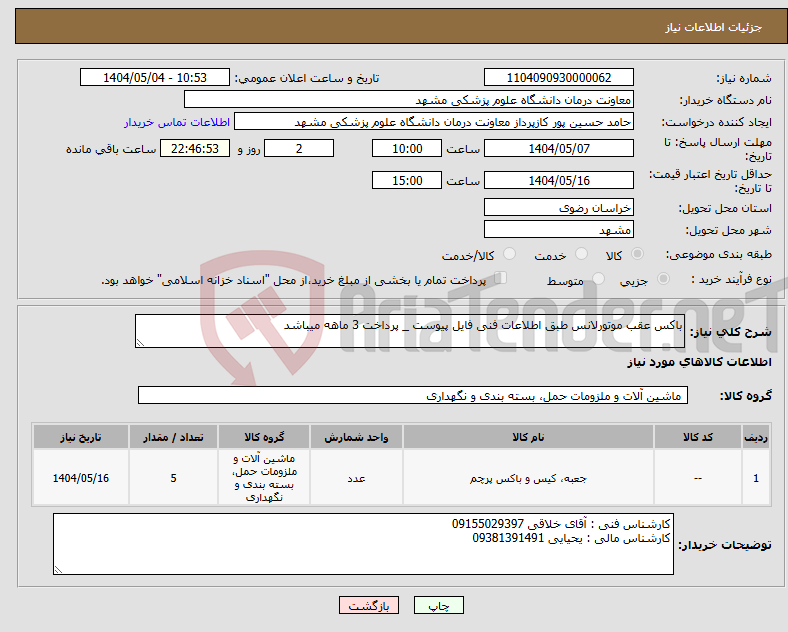
Task: Click the unit cell عدد
Action: tap(356, 478)
